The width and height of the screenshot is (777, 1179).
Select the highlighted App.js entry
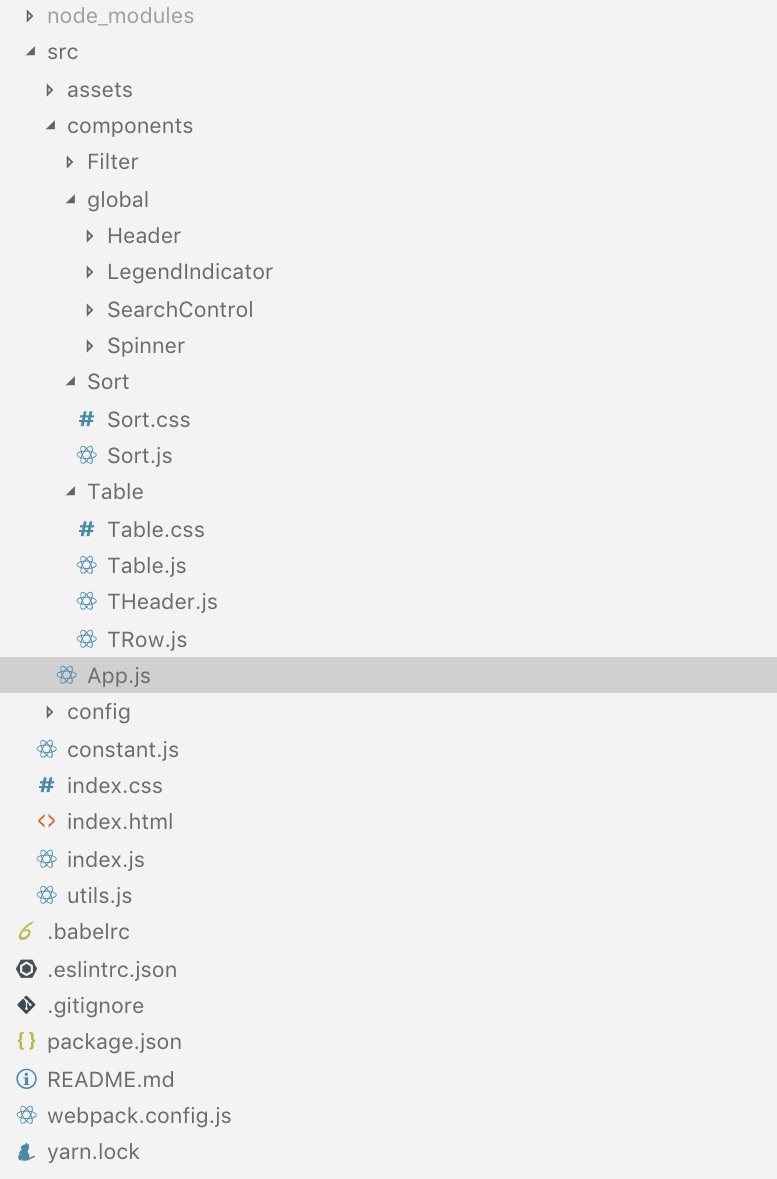tap(118, 675)
